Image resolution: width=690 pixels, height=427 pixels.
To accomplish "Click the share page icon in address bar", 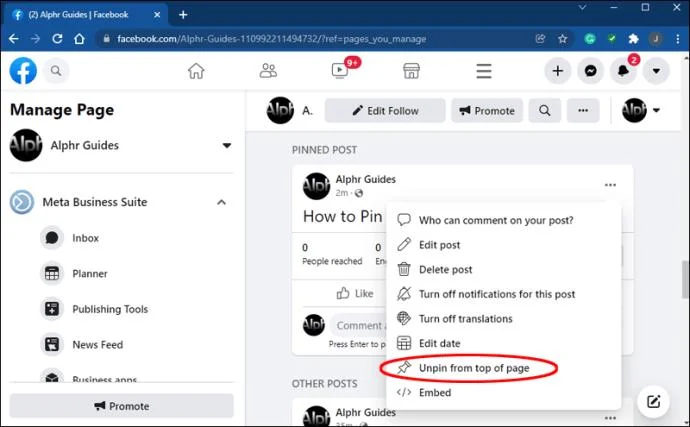I will 540,39.
